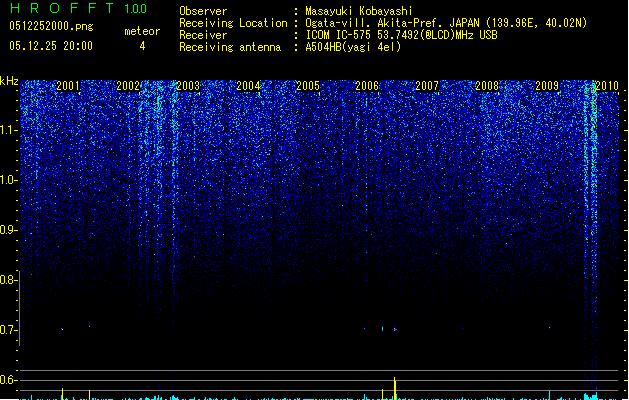
Task: Click the 1.1 kHz axis label
Action: pyautogui.click(x=8, y=130)
